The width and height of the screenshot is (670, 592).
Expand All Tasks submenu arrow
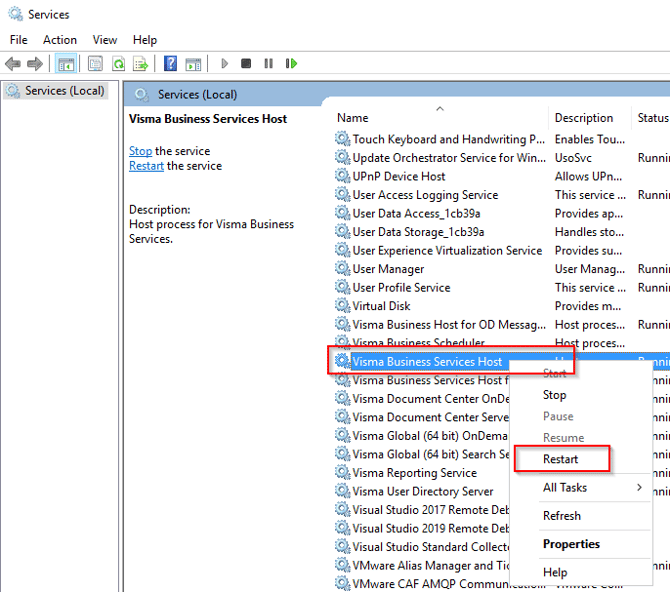(x=639, y=488)
